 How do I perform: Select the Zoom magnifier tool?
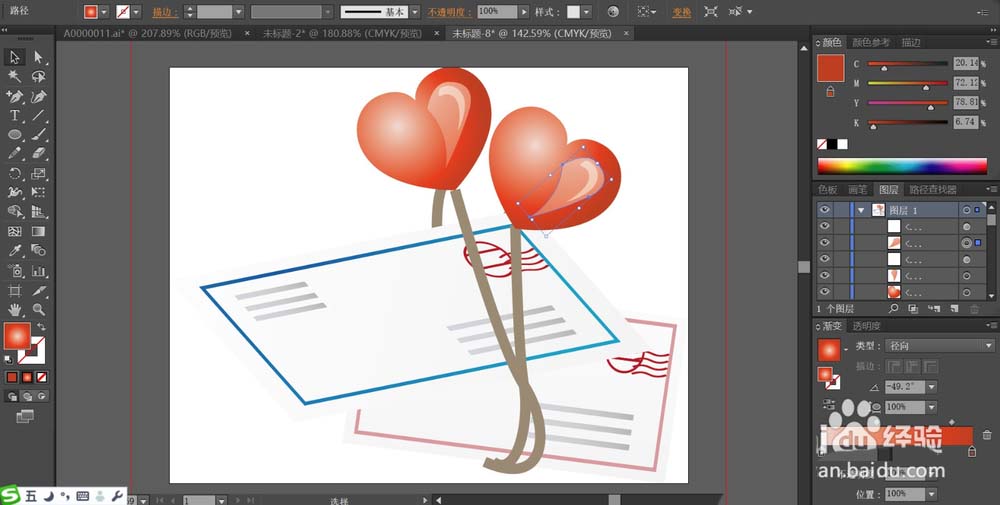(38, 310)
